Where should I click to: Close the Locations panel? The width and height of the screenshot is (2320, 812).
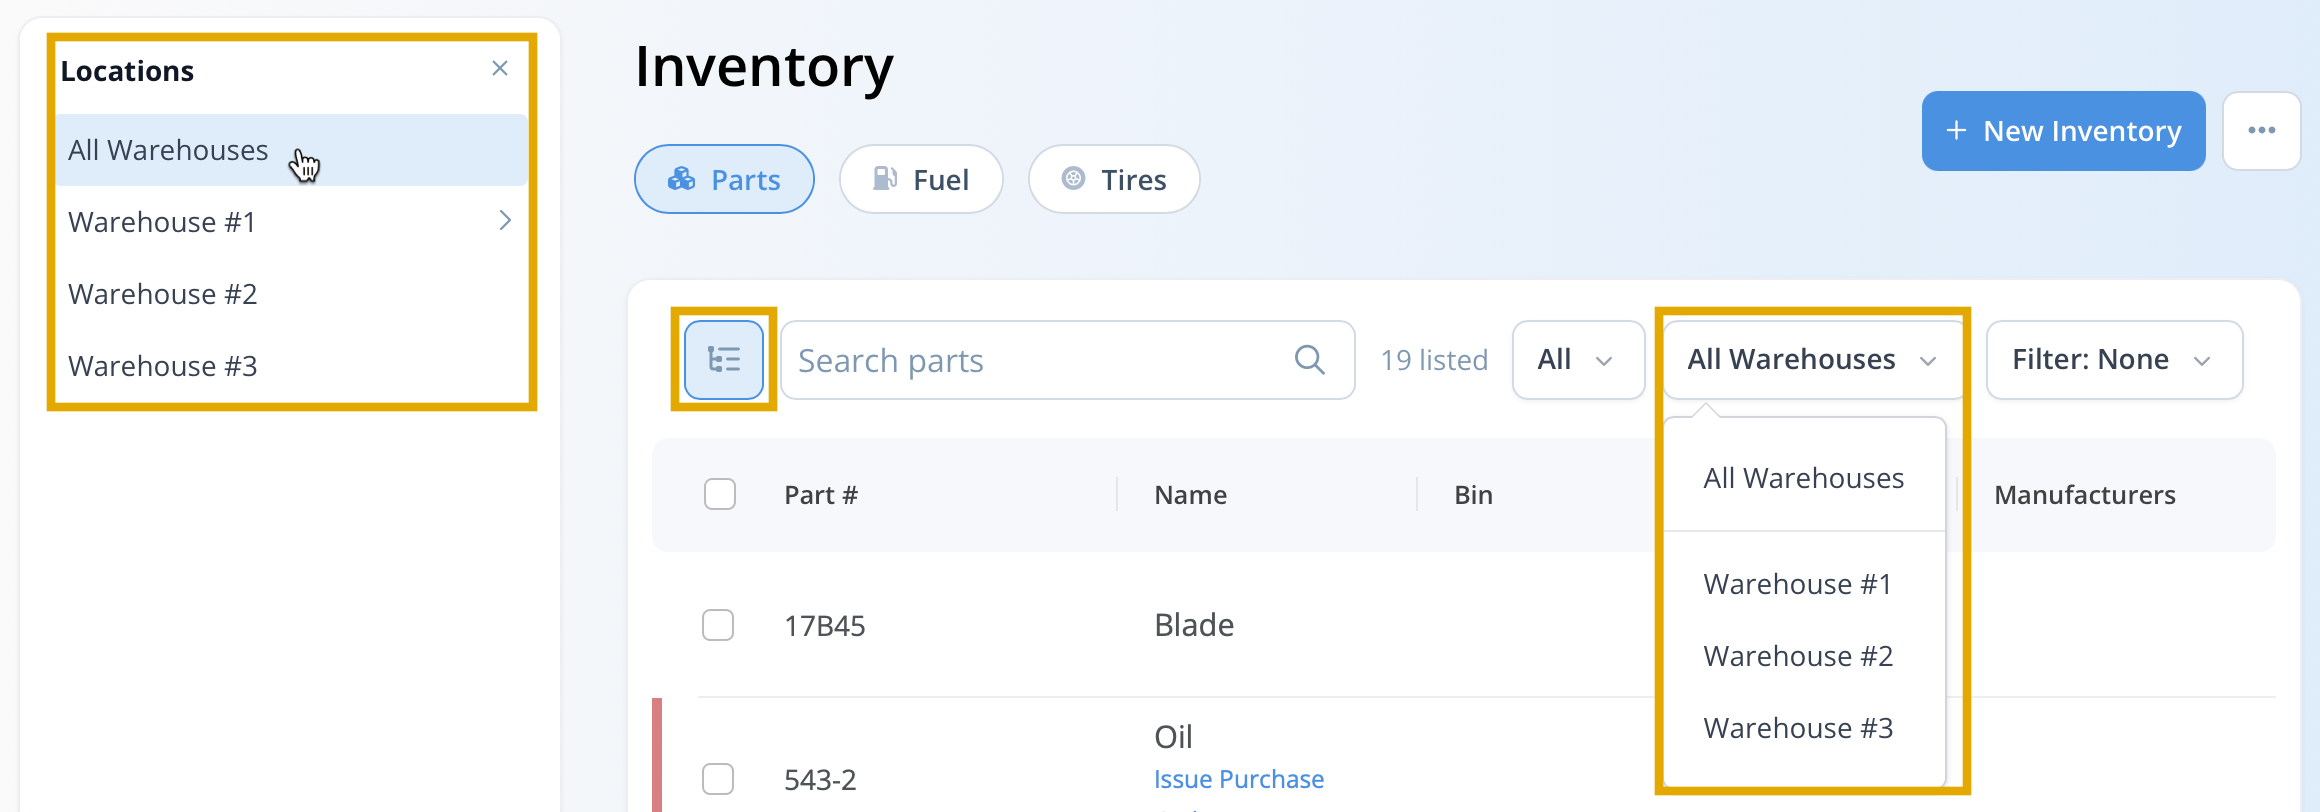click(500, 68)
